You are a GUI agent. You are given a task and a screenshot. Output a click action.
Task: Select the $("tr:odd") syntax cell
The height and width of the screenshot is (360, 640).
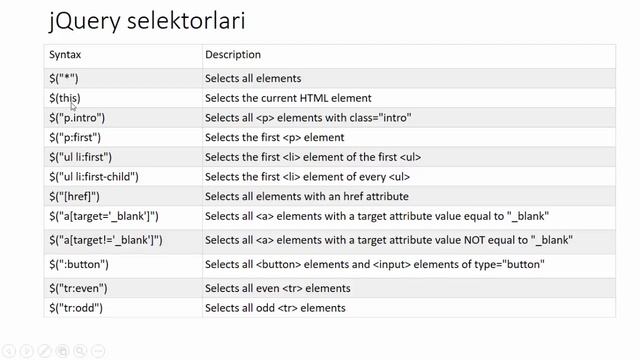pyautogui.click(x=123, y=308)
